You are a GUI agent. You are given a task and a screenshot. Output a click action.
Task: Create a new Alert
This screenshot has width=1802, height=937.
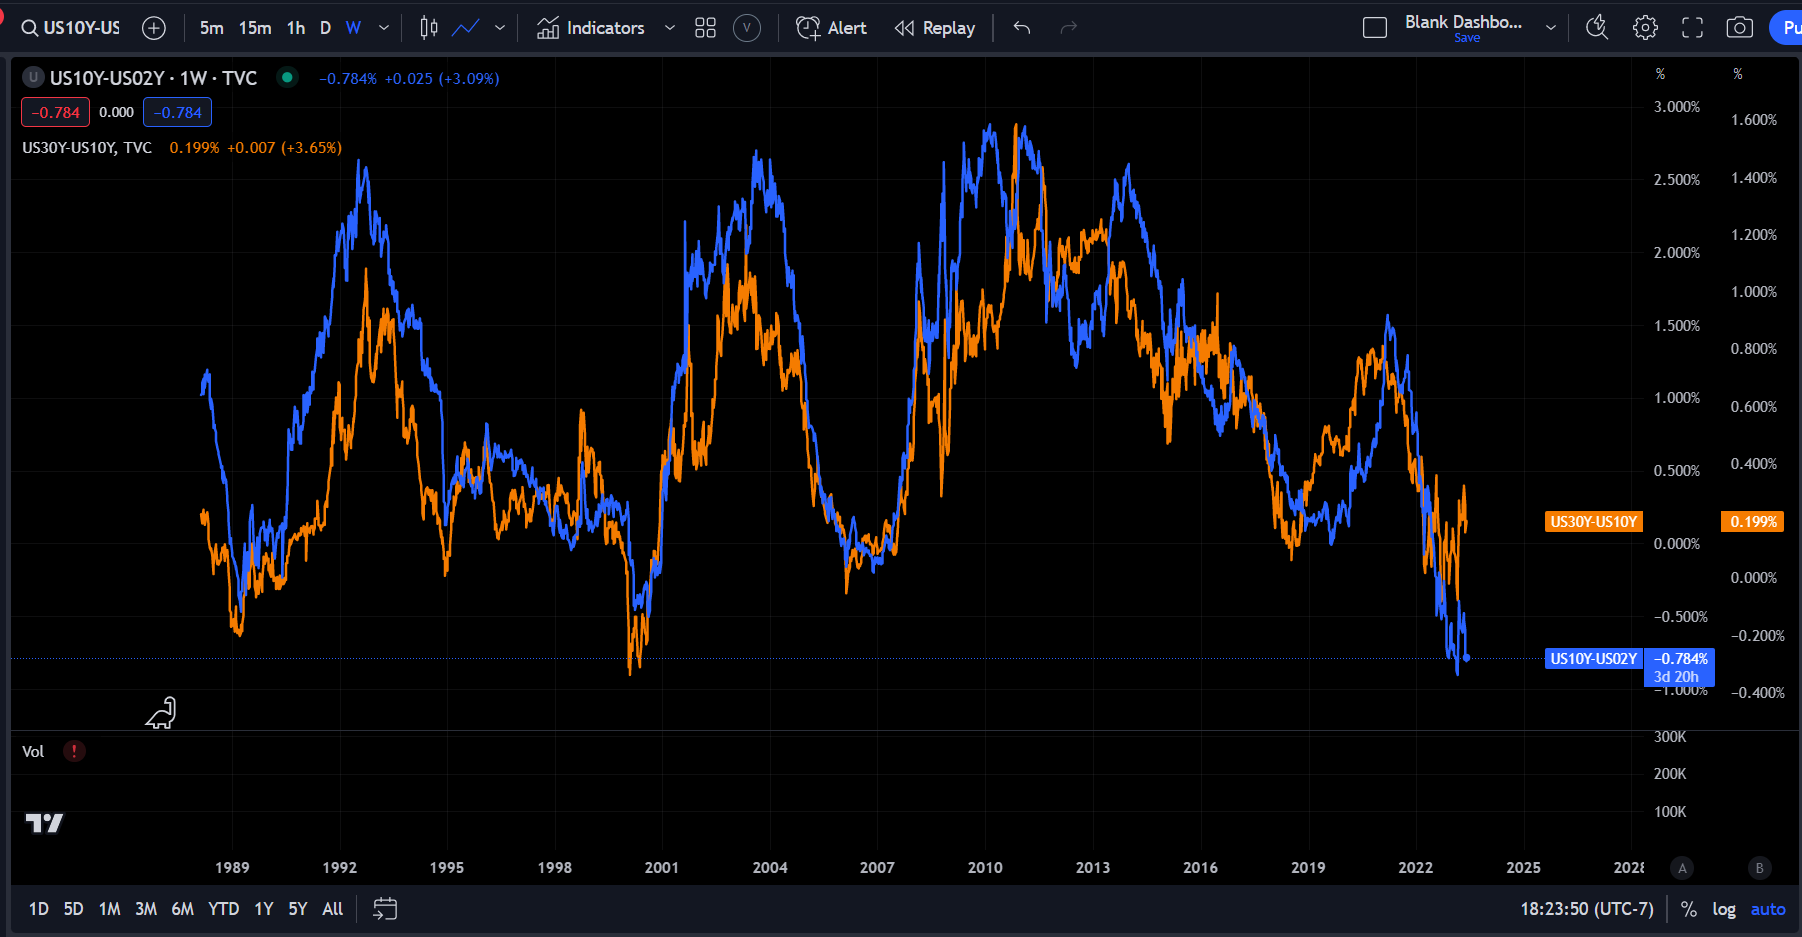click(831, 27)
